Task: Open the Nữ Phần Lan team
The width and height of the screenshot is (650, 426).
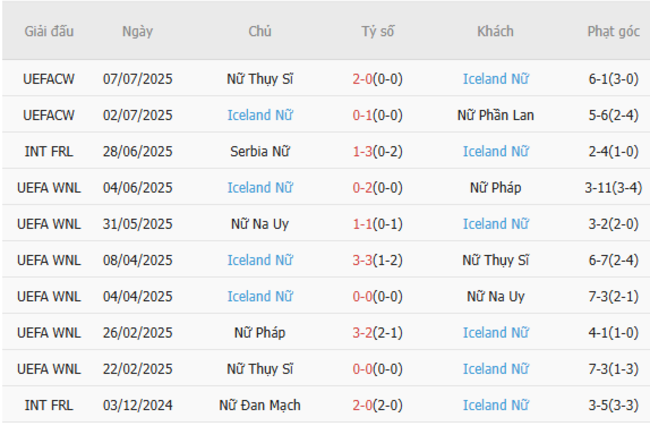Action: coord(495,115)
